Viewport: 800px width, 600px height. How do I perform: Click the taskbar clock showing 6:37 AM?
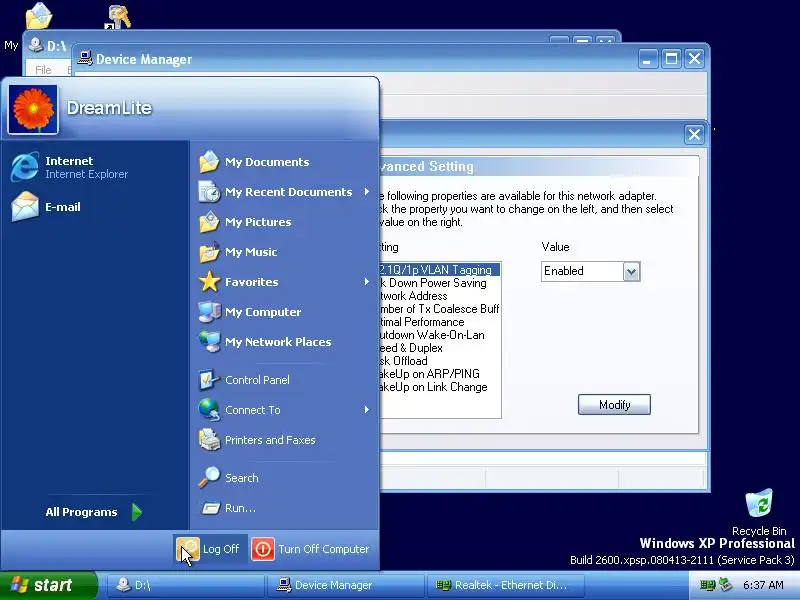coord(763,585)
